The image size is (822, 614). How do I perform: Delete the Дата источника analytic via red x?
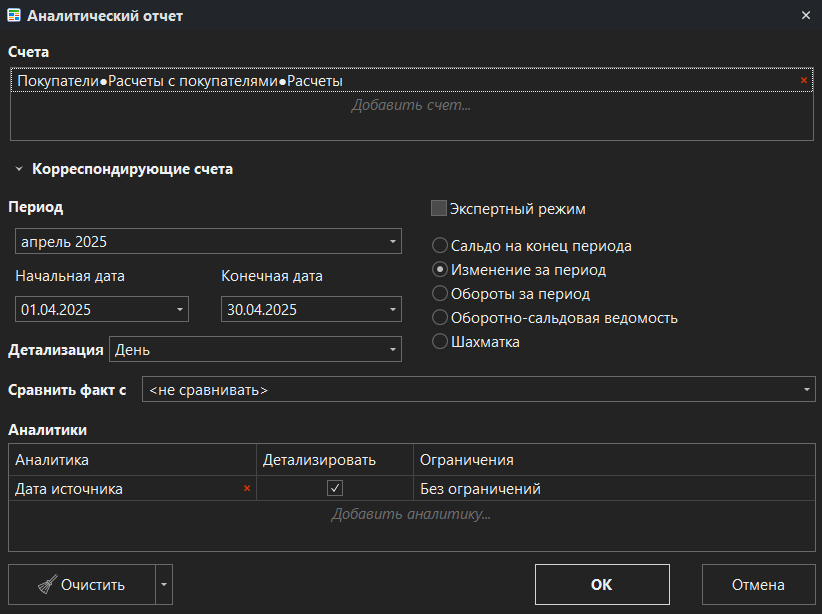coord(246,489)
